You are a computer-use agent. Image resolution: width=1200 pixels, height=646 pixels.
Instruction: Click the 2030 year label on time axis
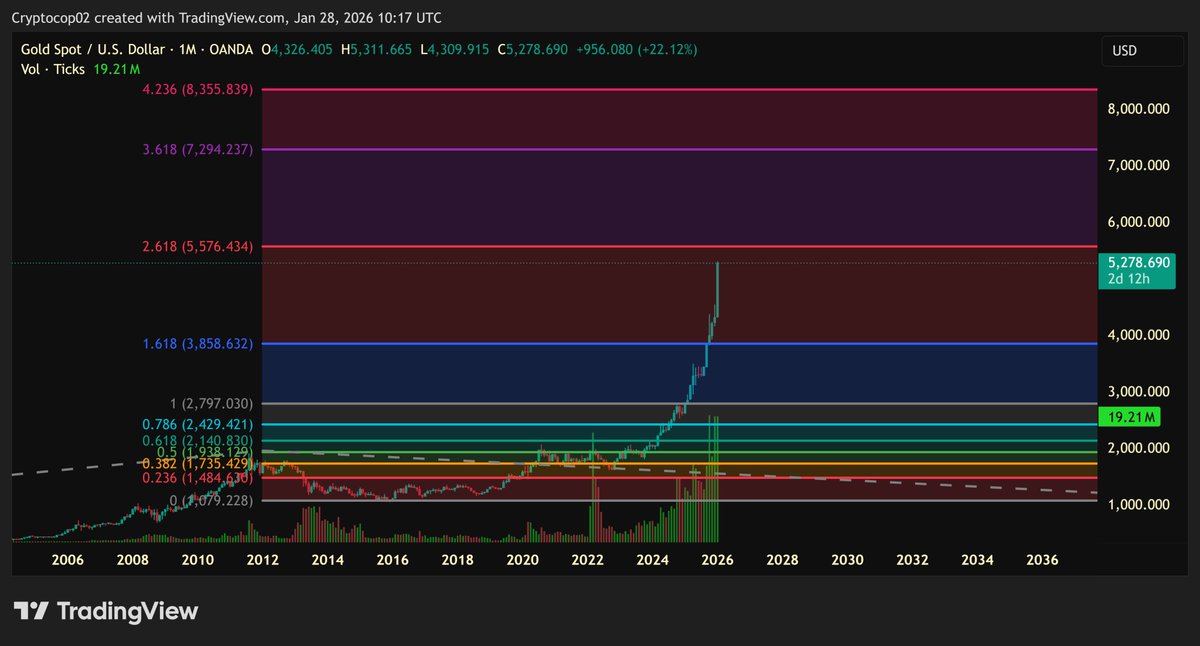[x=848, y=560]
